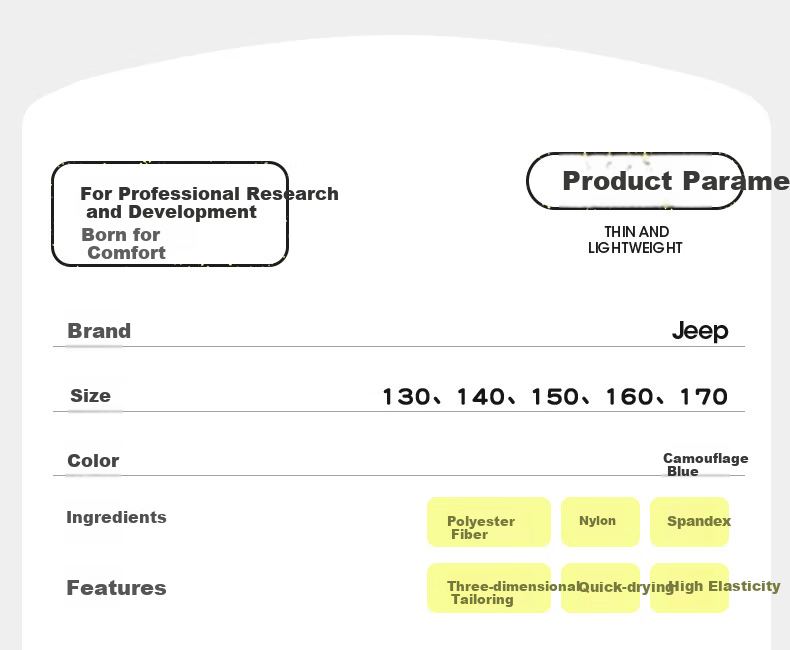Click the 'Ingredients' label
The width and height of the screenshot is (790, 650).
point(116,517)
